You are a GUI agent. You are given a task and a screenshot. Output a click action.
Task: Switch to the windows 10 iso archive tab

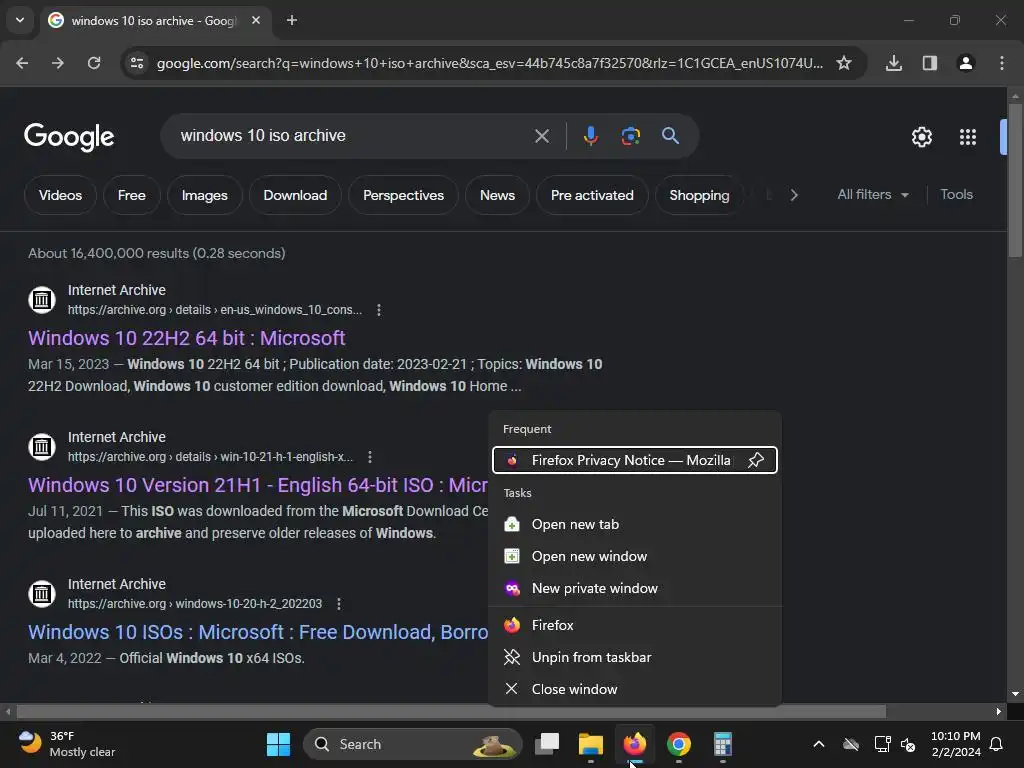[x=154, y=21]
